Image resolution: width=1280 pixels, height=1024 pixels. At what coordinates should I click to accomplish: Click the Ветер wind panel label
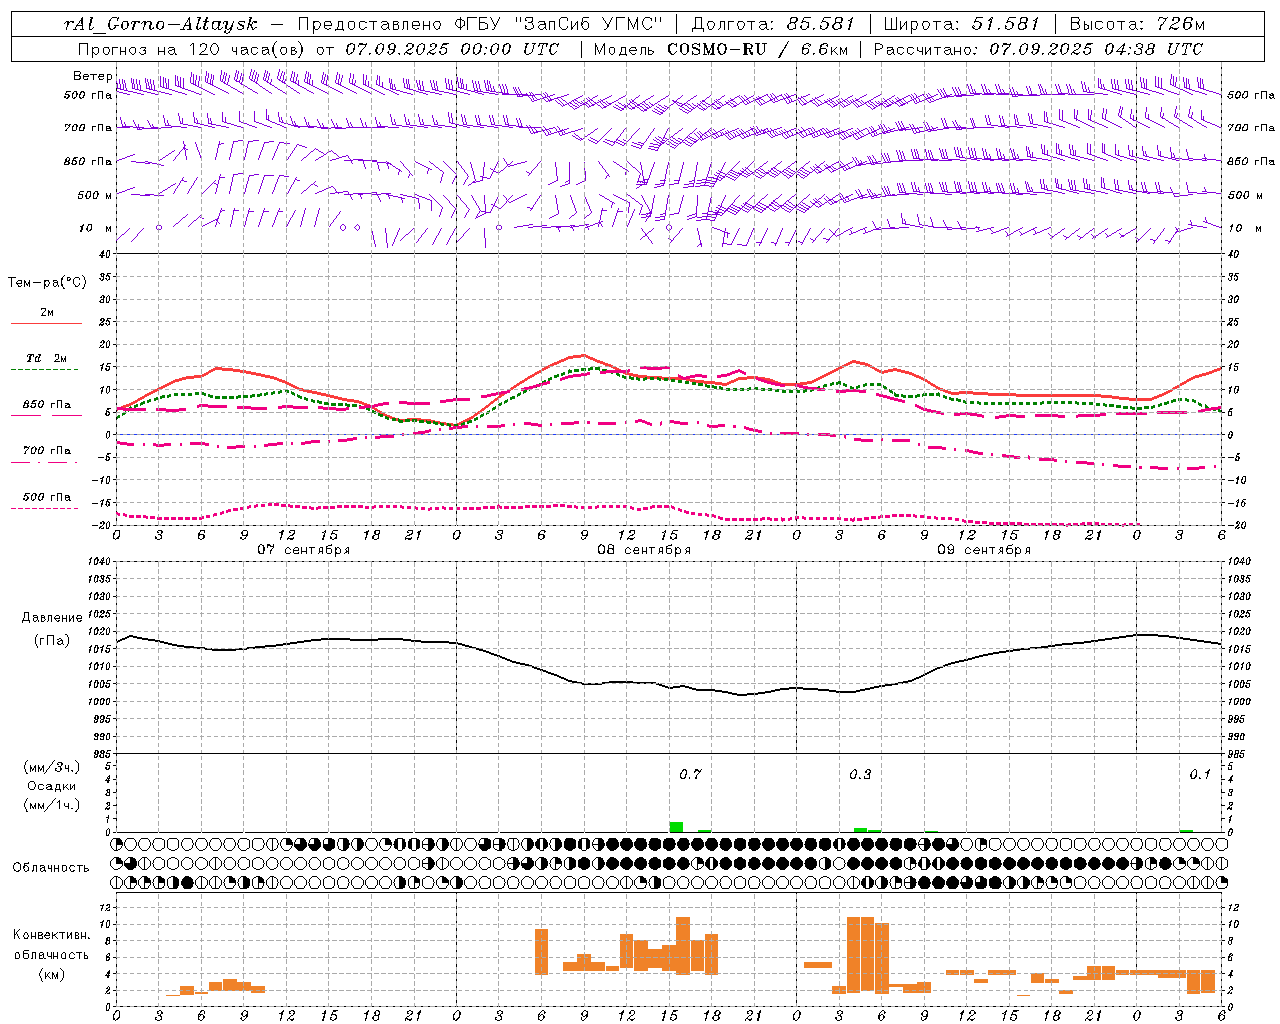92,76
